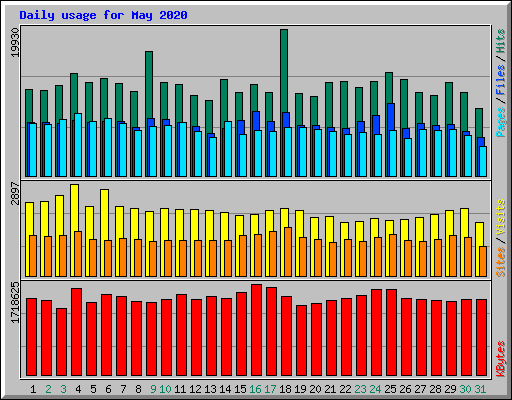
Task: Click the green day 24 label
Action: coord(375,389)
